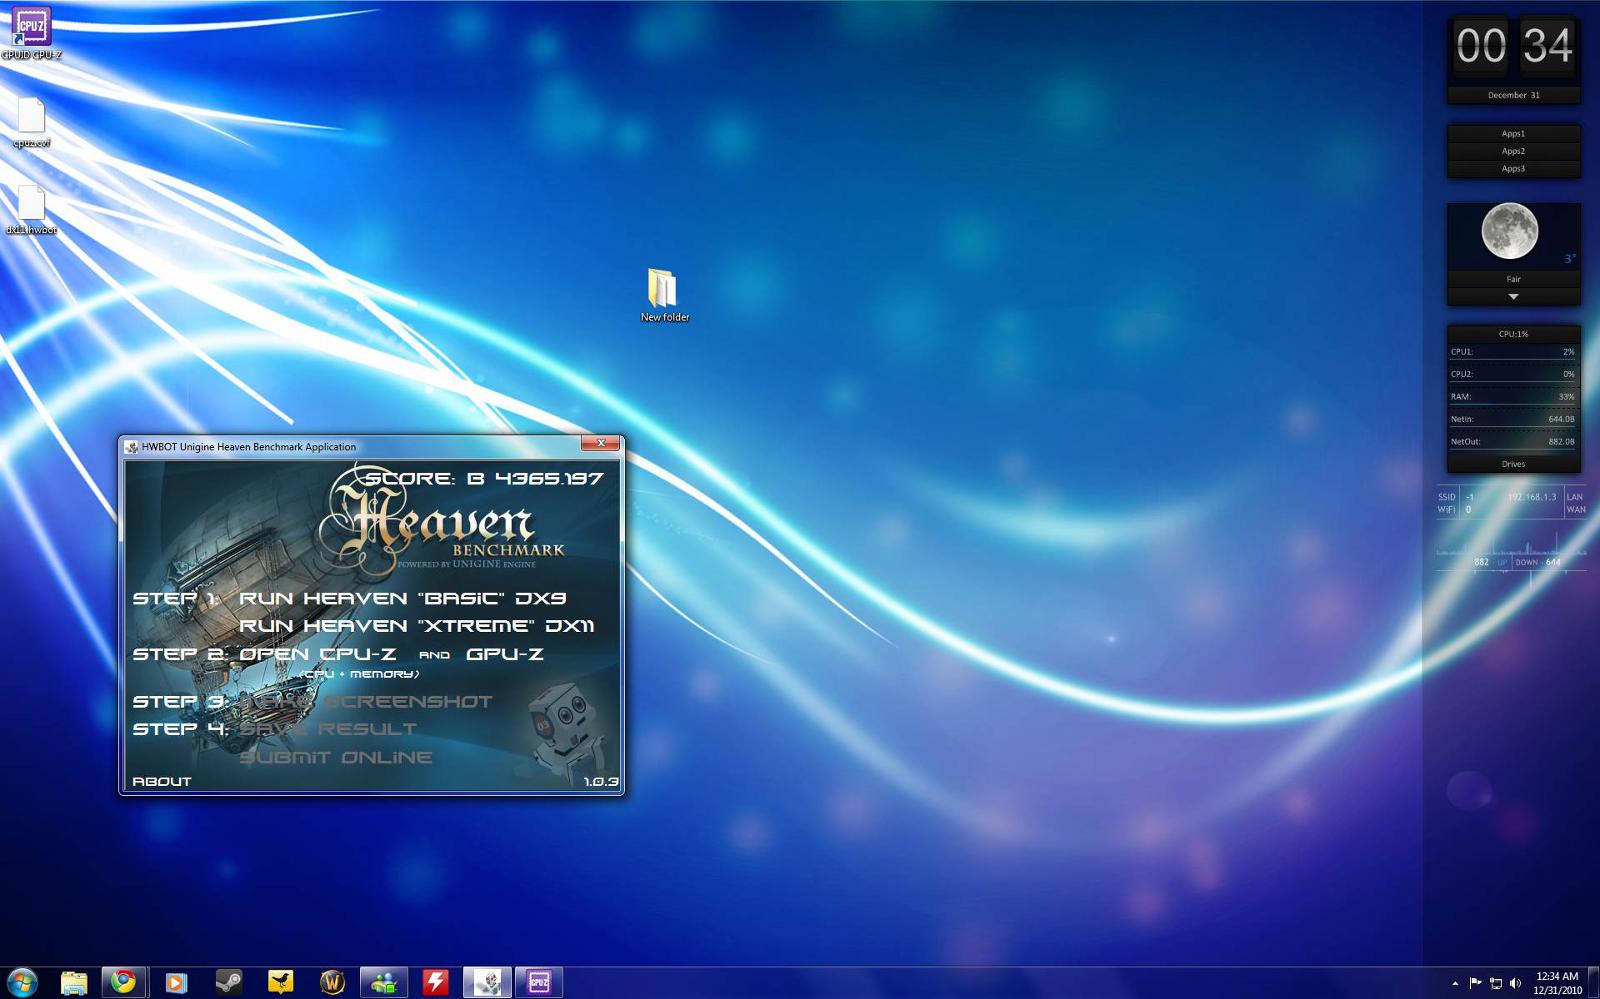Expand the weather gadget down arrow

coord(1514,297)
